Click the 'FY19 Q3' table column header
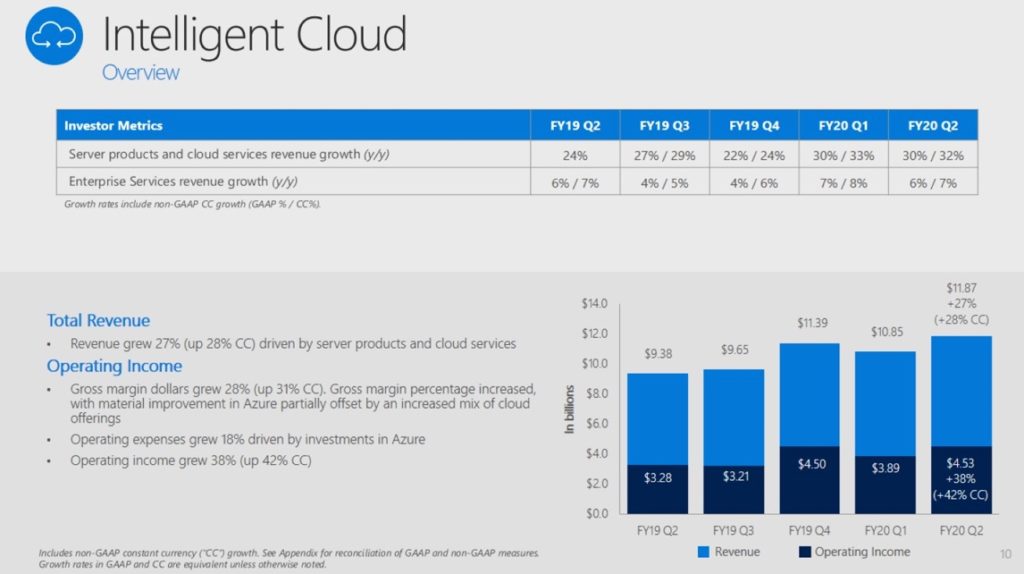The image size is (1024, 574). [664, 125]
